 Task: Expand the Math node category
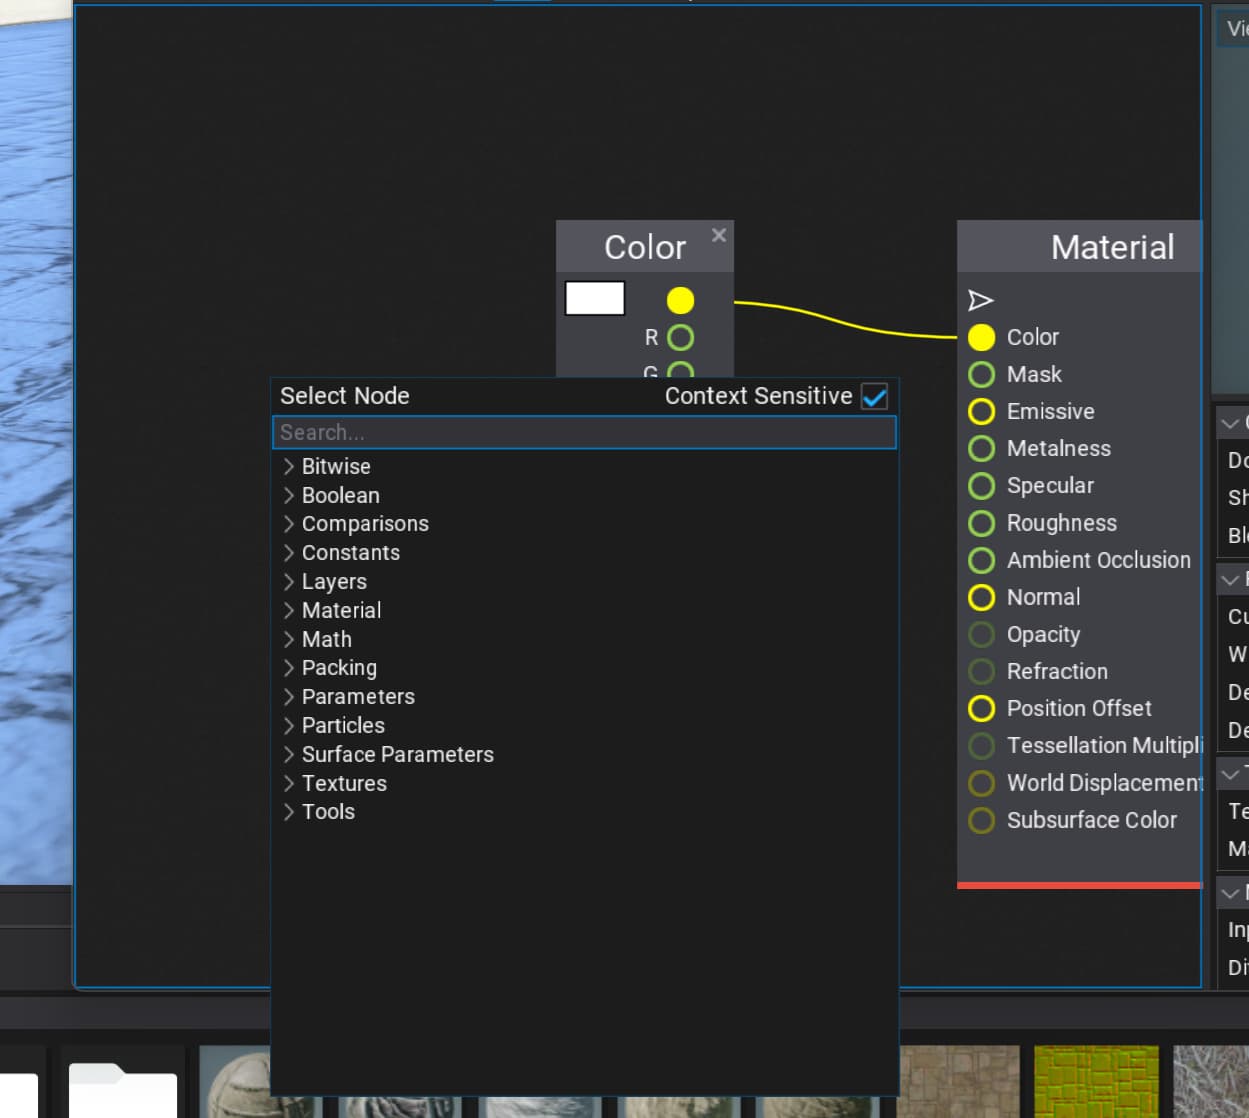326,639
